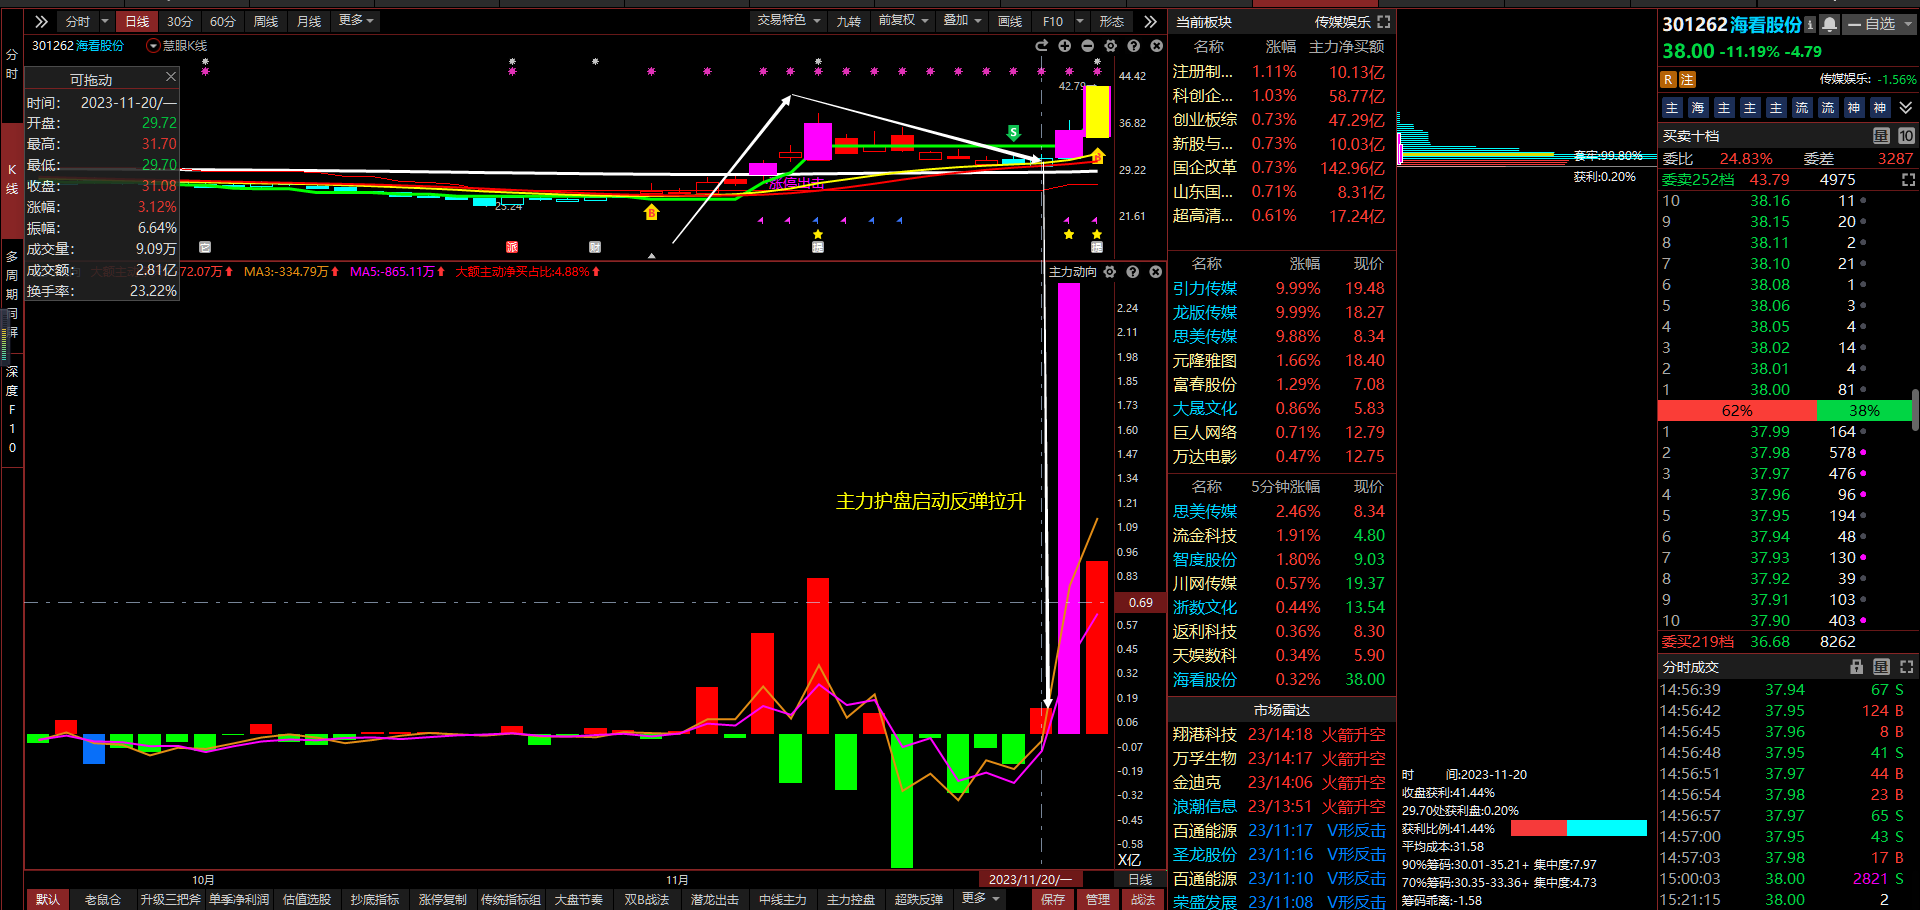This screenshot has width=1920, height=910.
Task: Click the chart share/redo arrow icon
Action: [x=1041, y=46]
